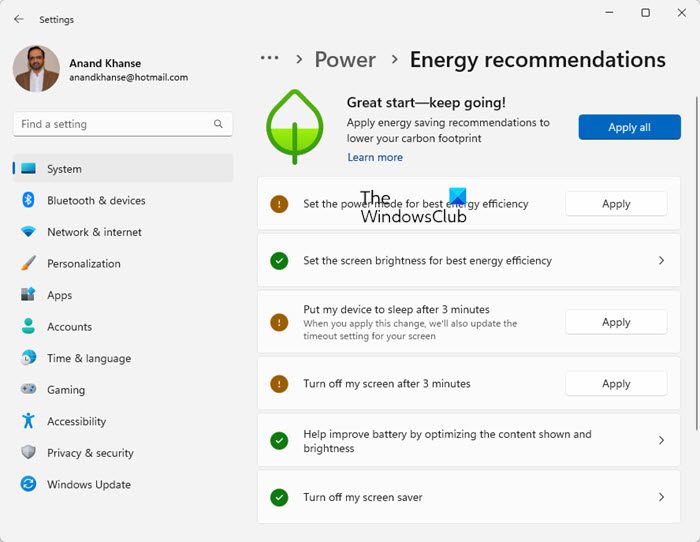Click the Apply all button

629,127
